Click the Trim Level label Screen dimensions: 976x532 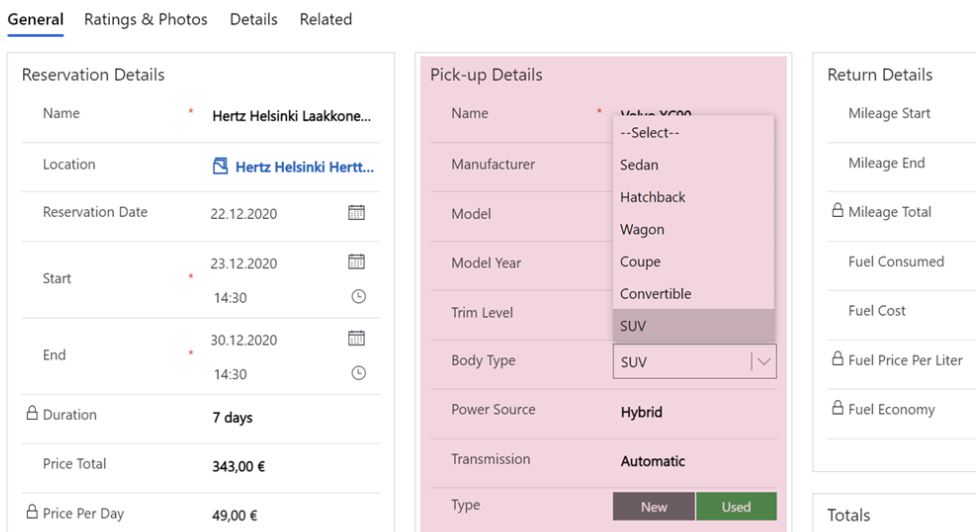pyautogui.click(x=482, y=312)
